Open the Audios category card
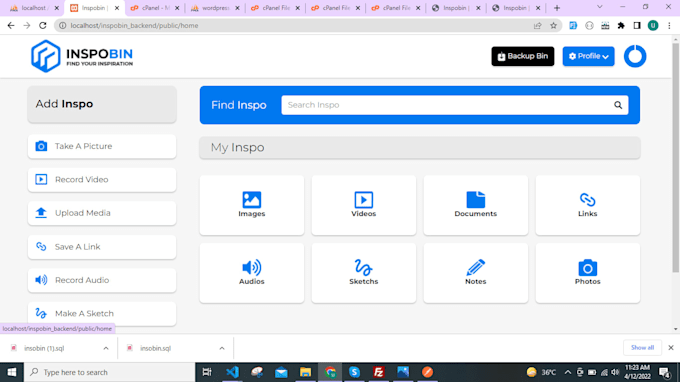Viewport: 680px width, 382px height. point(252,273)
